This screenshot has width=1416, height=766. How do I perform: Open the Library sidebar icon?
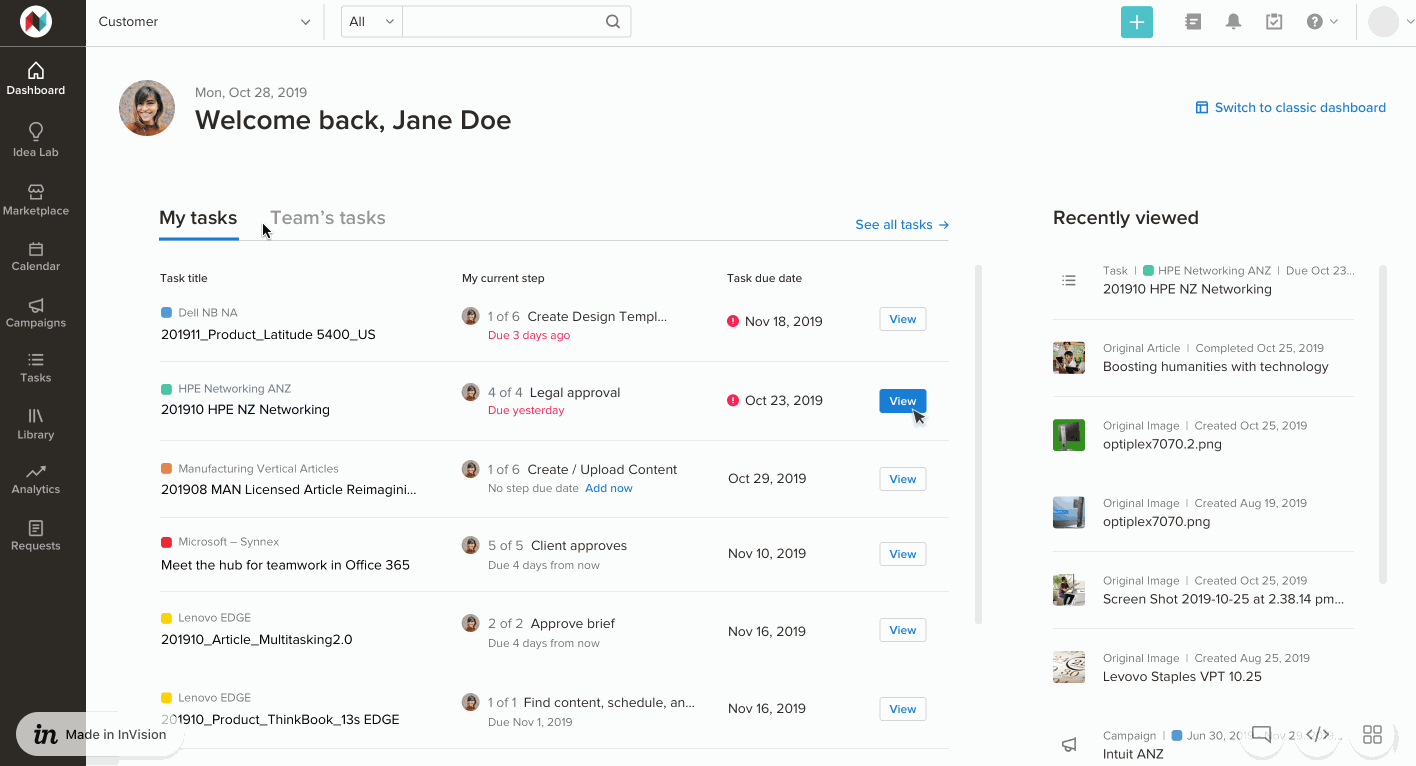[x=36, y=423]
